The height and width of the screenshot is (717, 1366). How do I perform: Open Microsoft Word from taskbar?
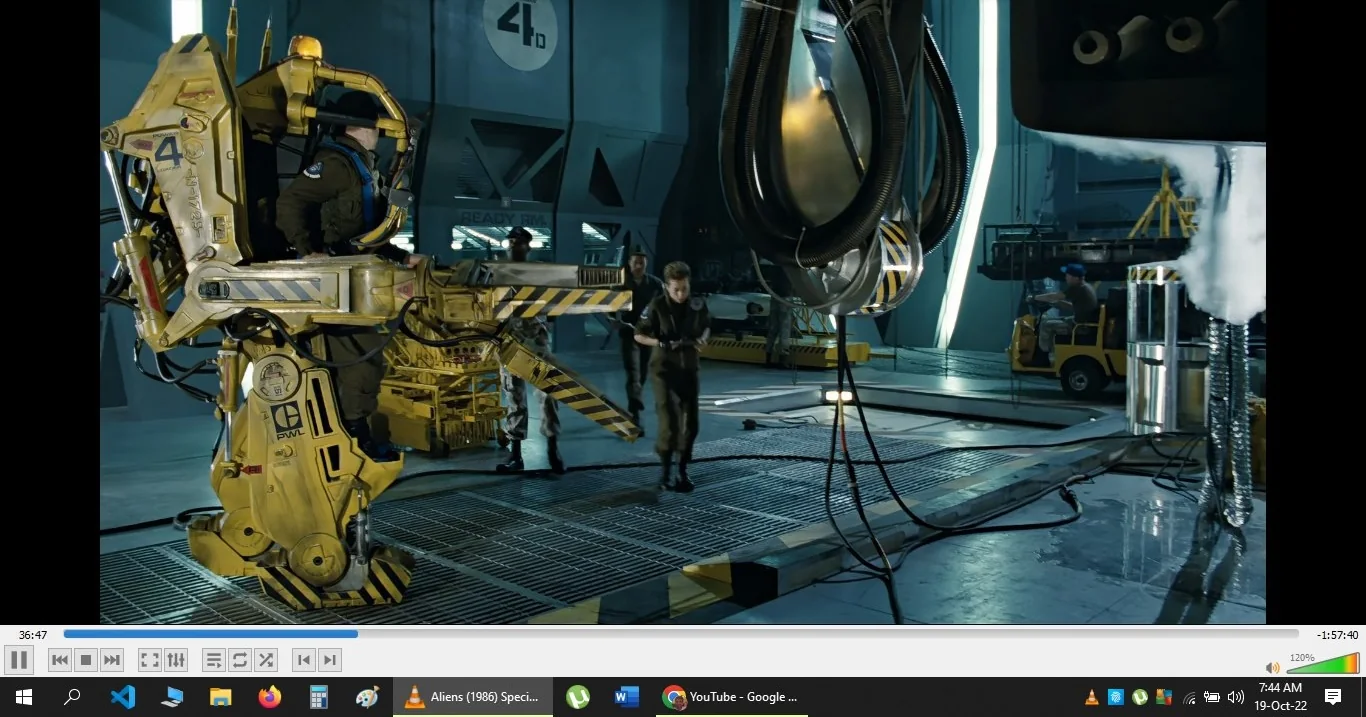627,697
